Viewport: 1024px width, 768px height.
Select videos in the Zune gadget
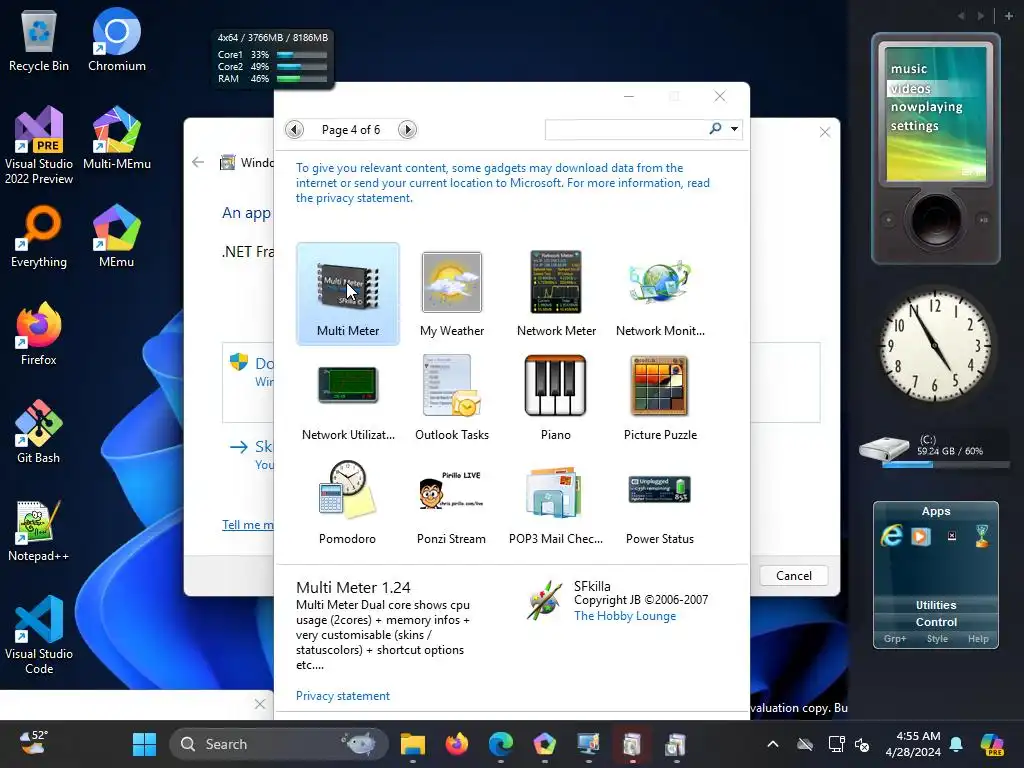910,88
